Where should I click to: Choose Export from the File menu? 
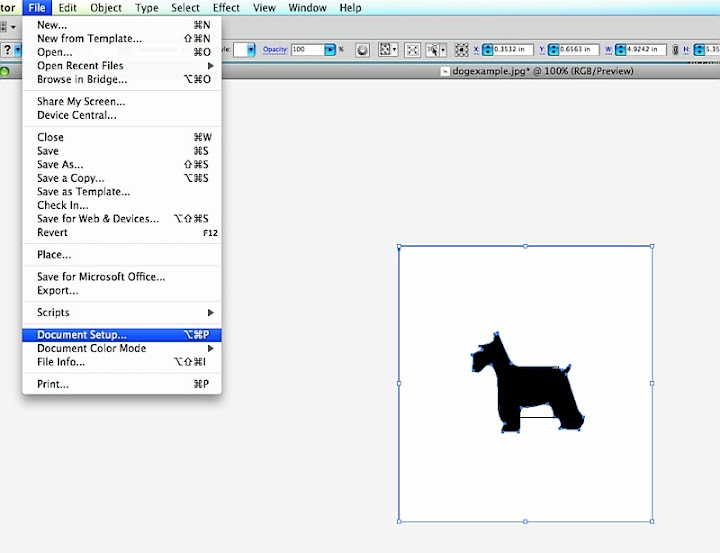(57, 291)
